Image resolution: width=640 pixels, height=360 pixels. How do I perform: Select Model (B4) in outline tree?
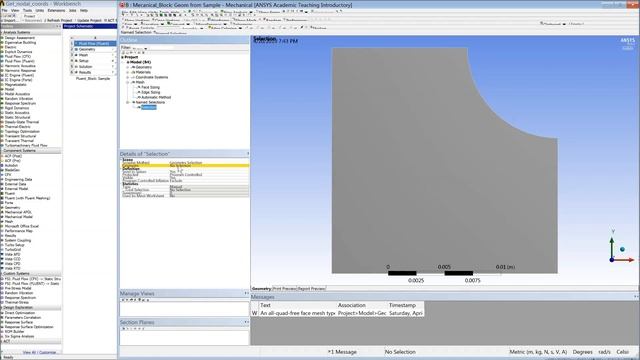tap(139, 62)
